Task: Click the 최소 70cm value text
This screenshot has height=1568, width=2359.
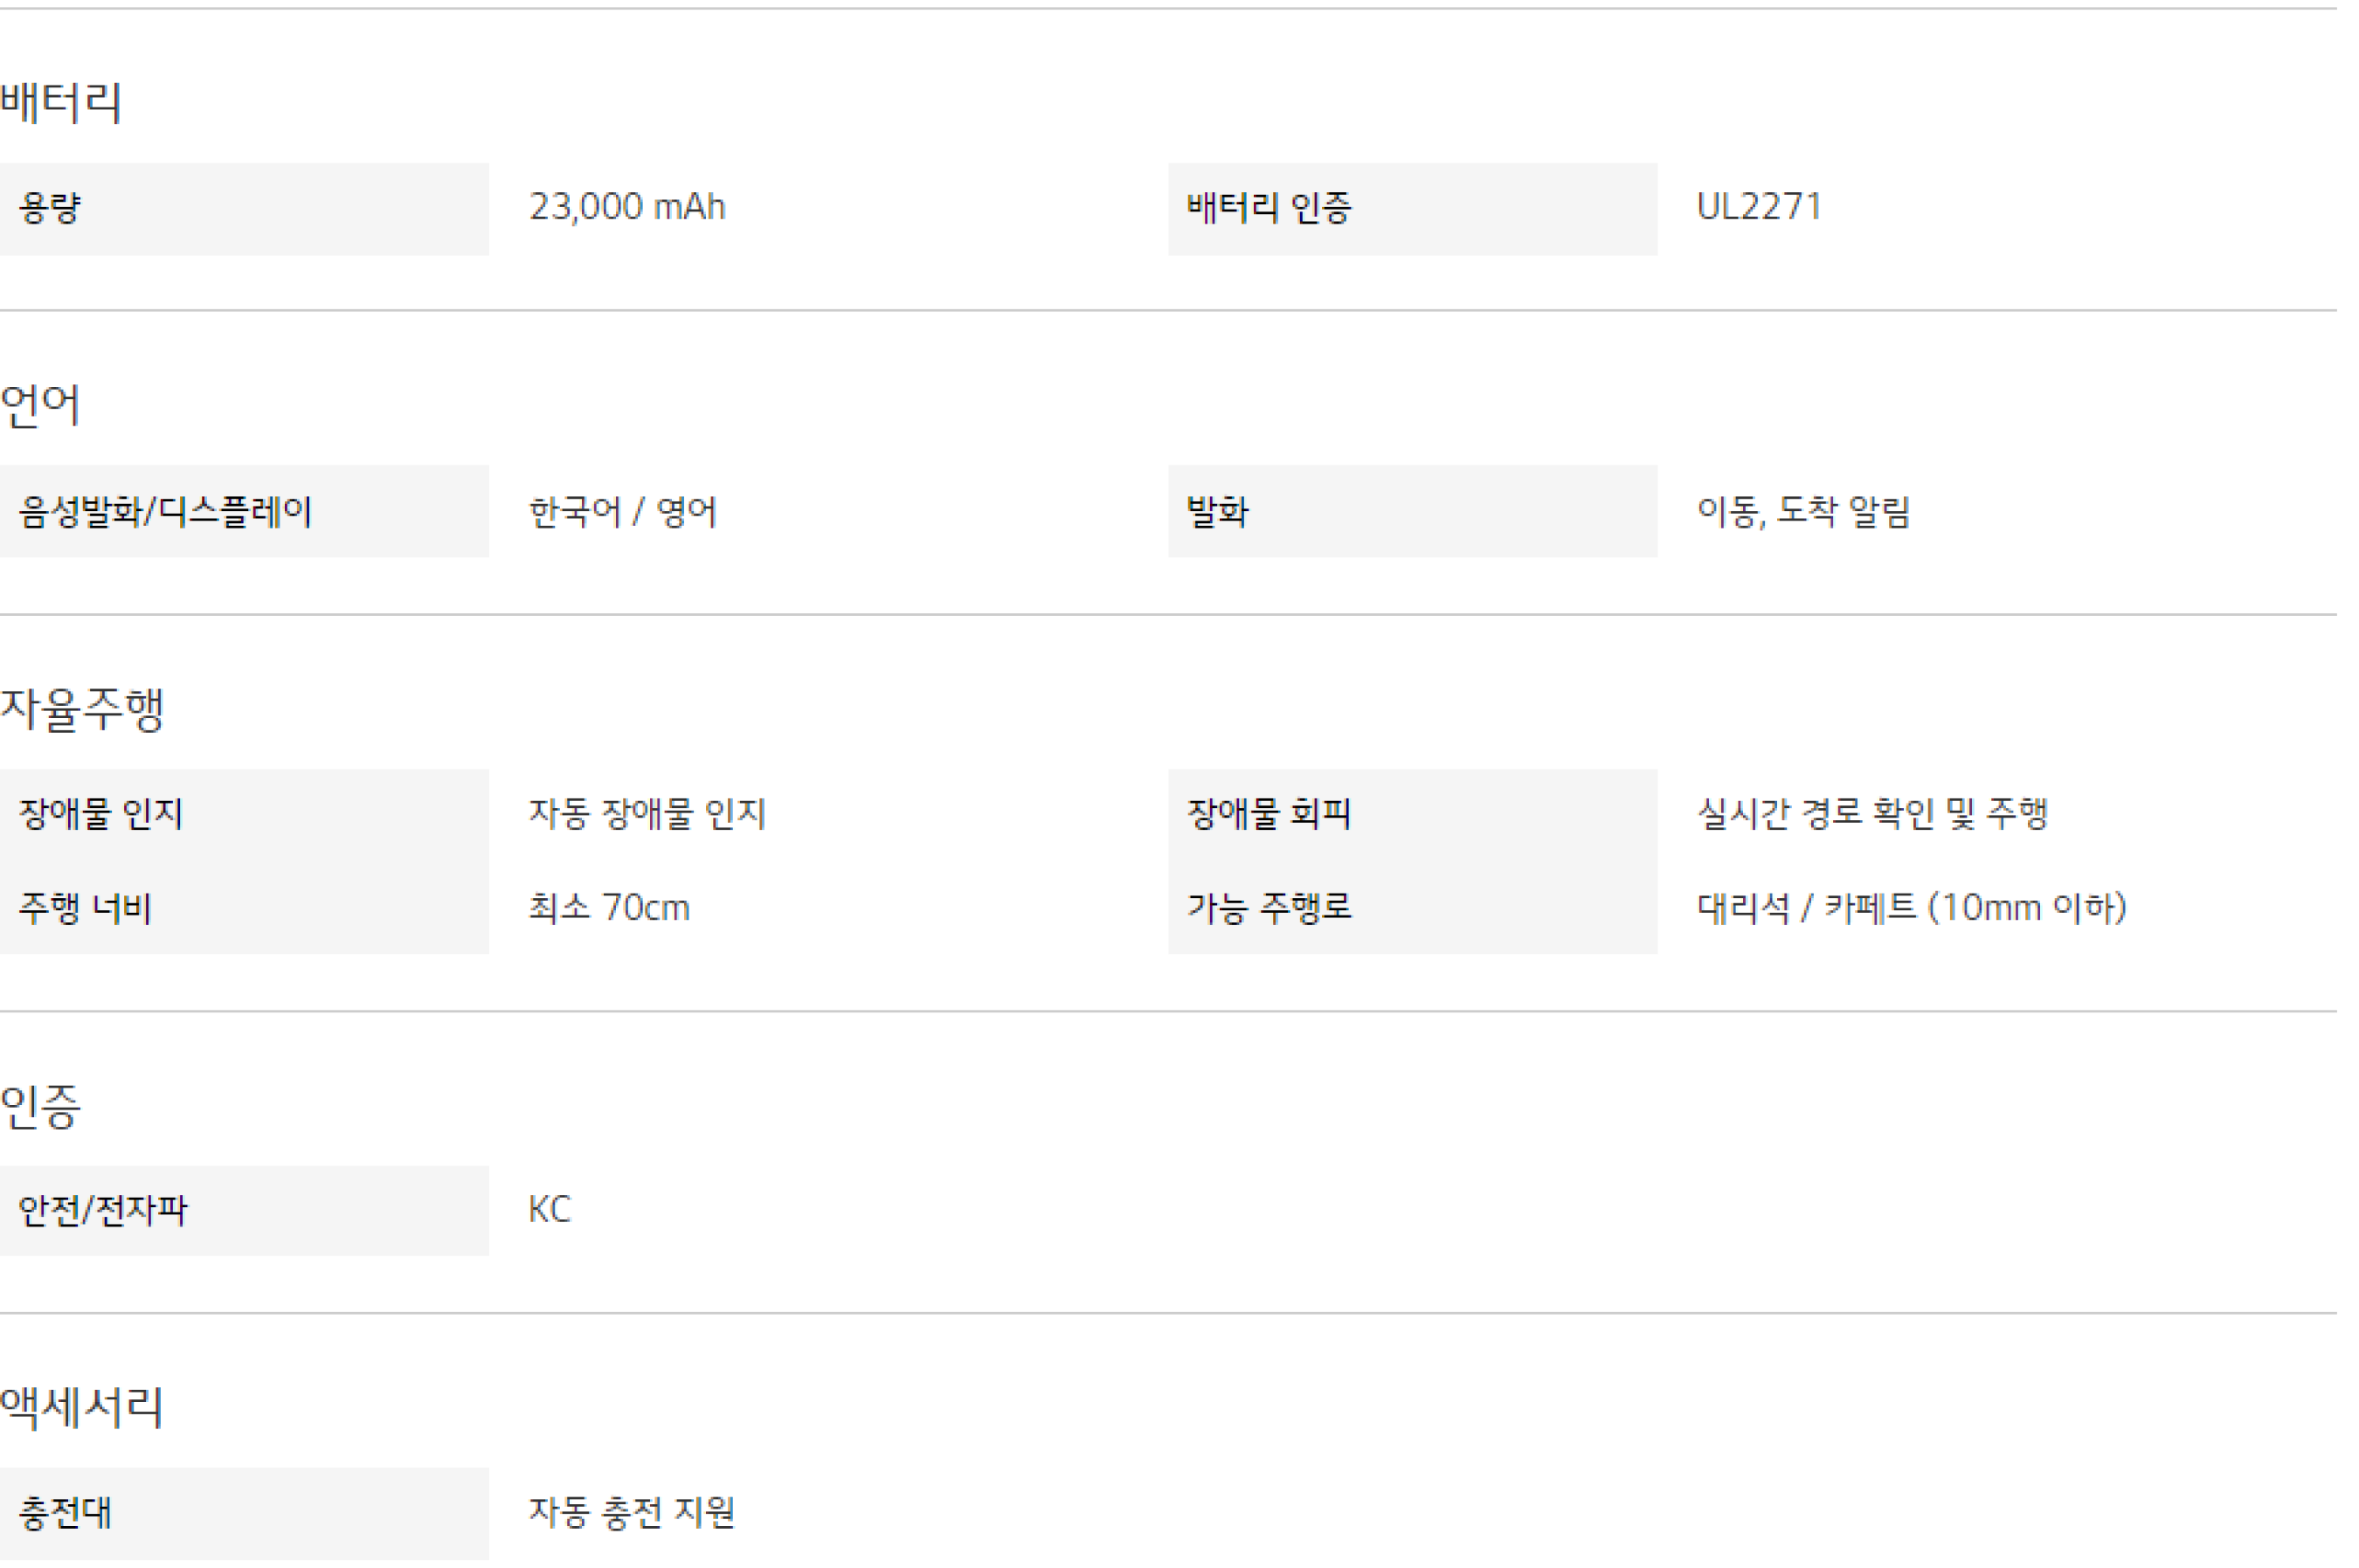Action: coord(609,908)
